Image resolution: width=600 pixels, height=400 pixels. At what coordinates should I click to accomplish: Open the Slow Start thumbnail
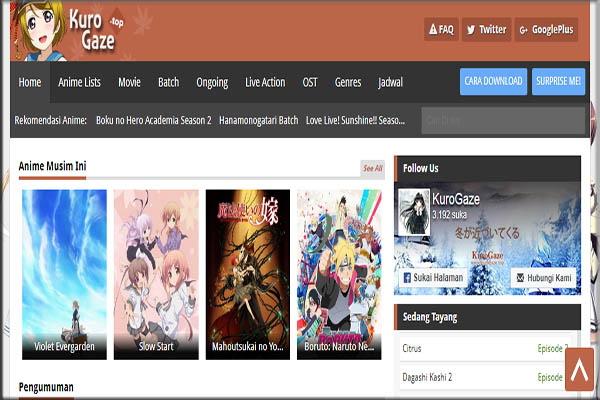[156, 274]
